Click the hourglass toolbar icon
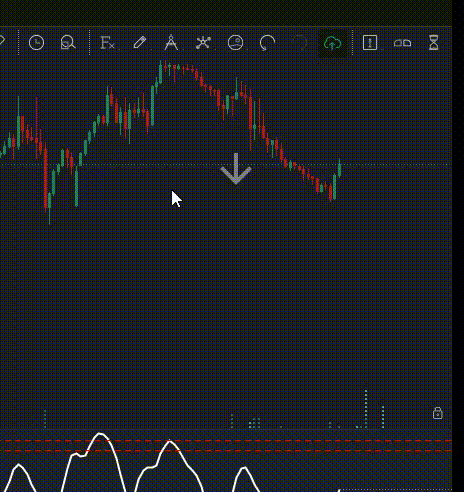The image size is (464, 492). (x=434, y=42)
